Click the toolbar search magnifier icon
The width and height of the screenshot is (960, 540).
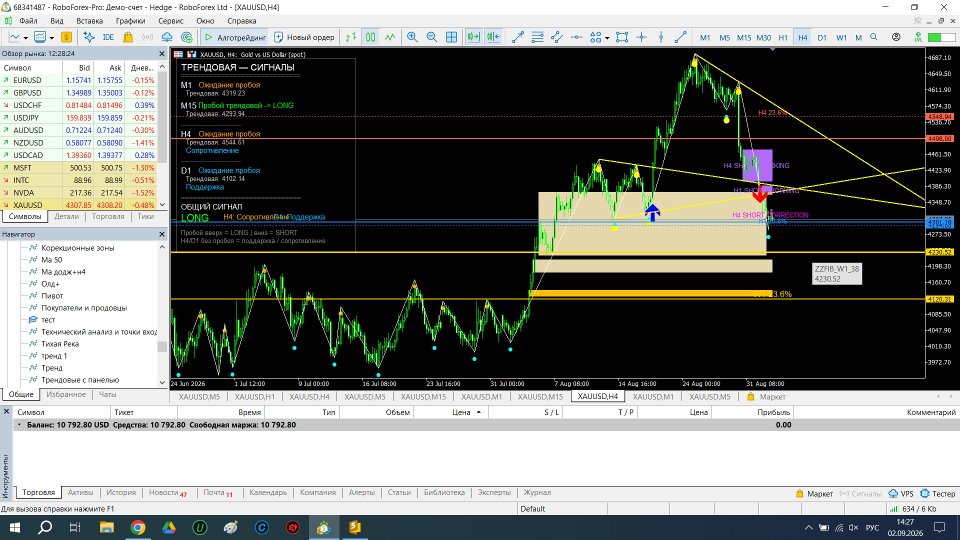click(874, 37)
